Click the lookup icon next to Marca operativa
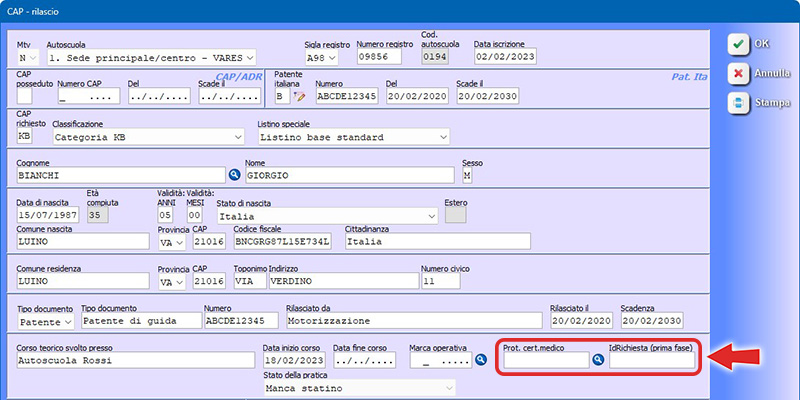This screenshot has width=800, height=400. [480, 360]
